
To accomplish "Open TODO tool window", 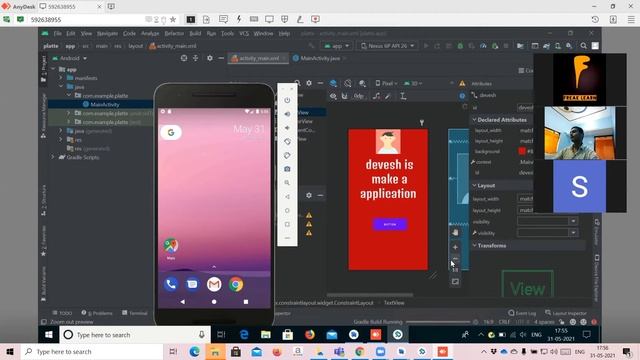I will [x=62, y=313].
